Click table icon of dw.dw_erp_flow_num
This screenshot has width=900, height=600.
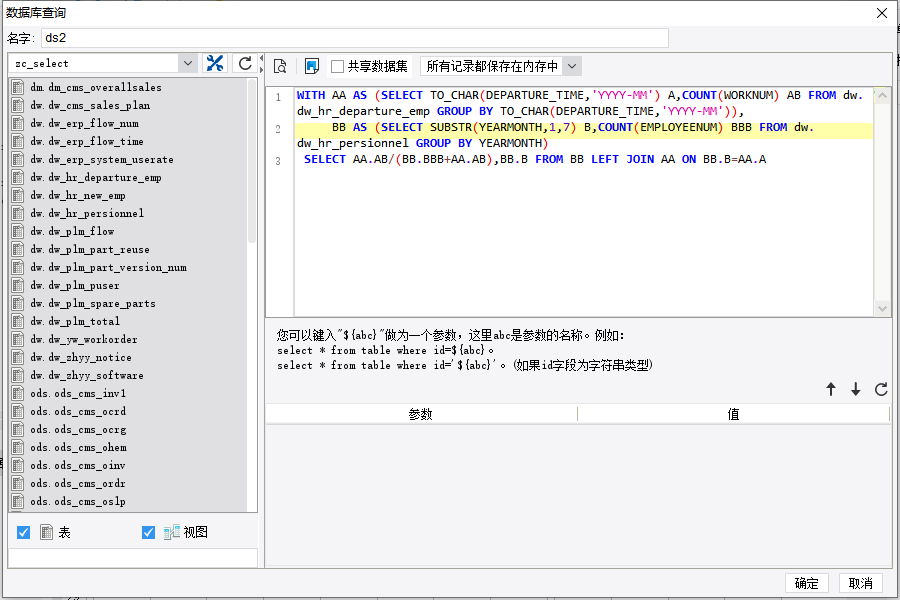(18, 123)
